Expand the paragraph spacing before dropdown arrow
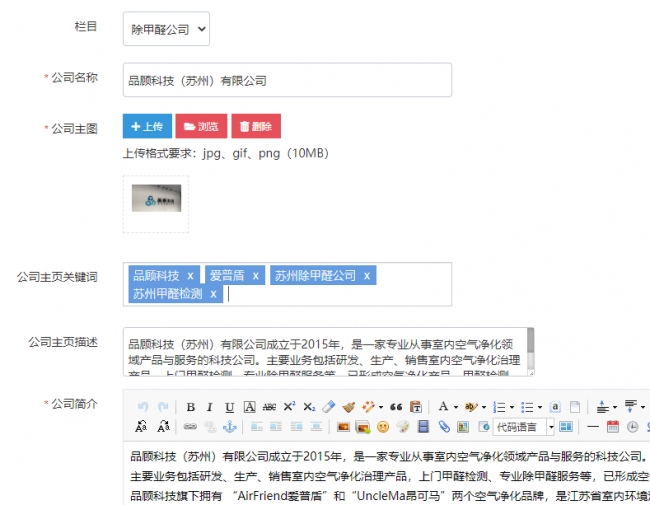The image size is (650, 505). point(615,407)
